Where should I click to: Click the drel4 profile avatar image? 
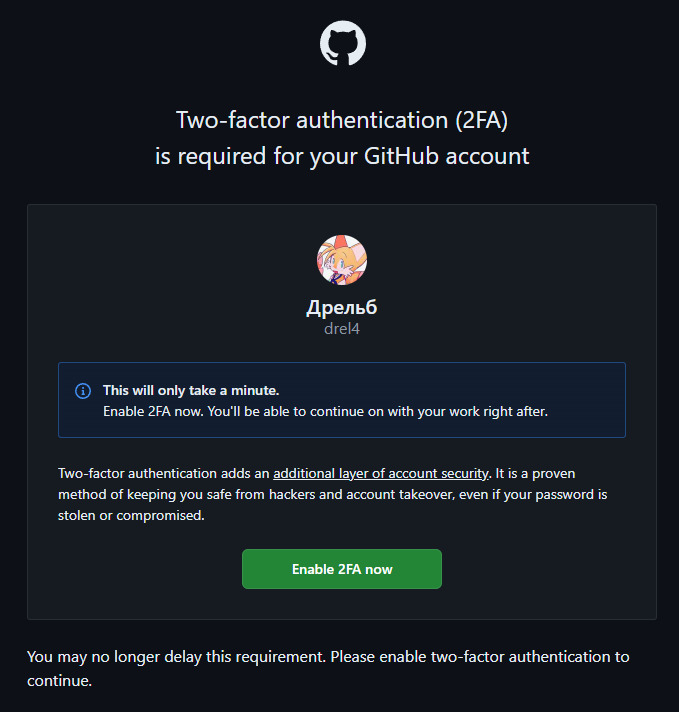pos(342,261)
